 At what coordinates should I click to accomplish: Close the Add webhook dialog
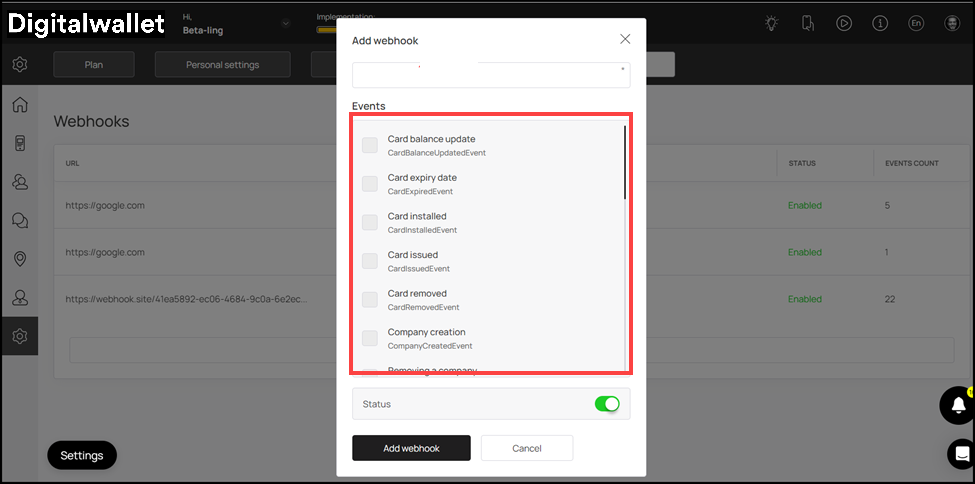(x=625, y=39)
